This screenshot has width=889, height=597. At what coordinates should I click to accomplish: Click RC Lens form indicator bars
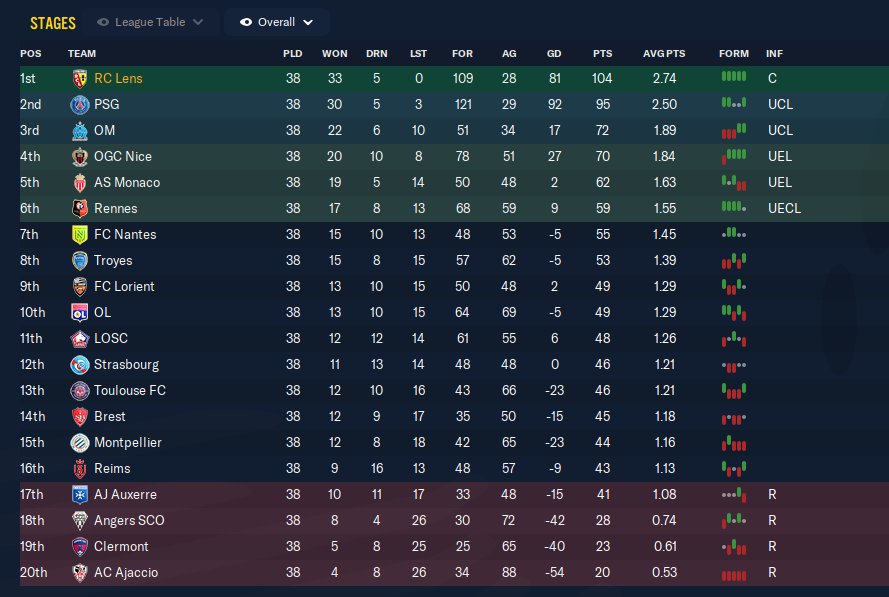tap(733, 77)
